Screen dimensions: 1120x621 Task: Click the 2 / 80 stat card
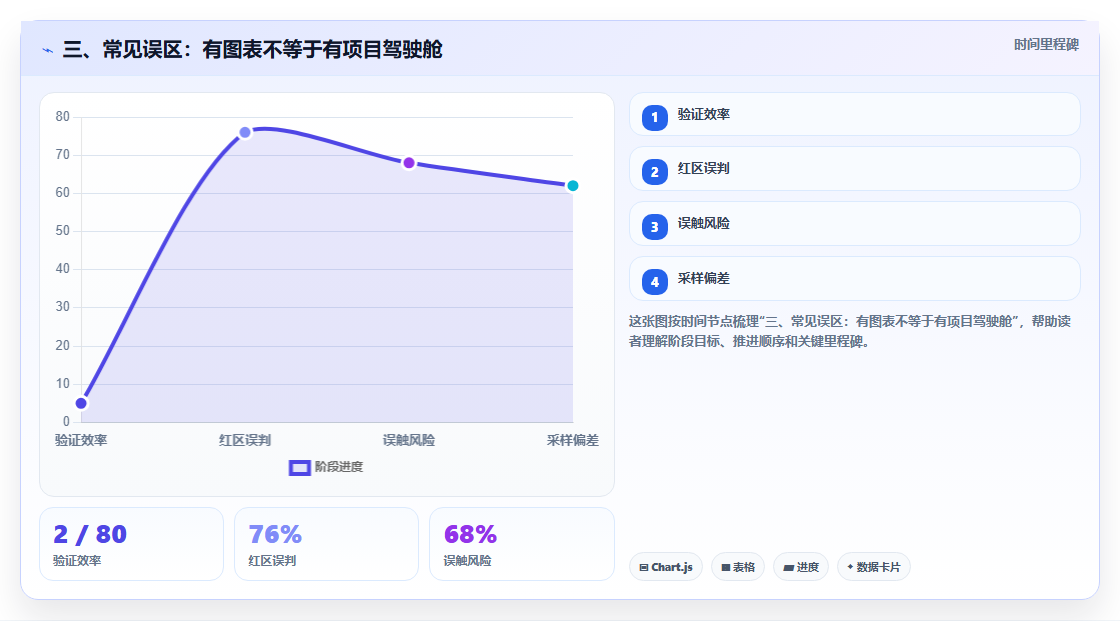(x=131, y=544)
